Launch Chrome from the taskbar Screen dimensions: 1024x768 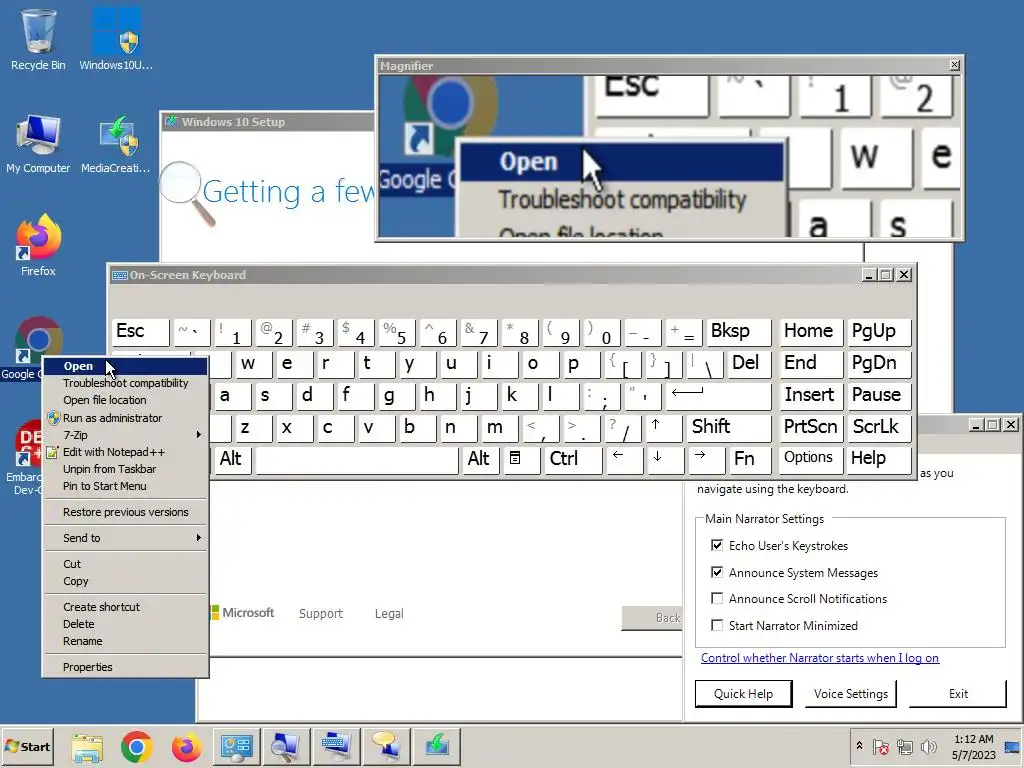[136, 747]
